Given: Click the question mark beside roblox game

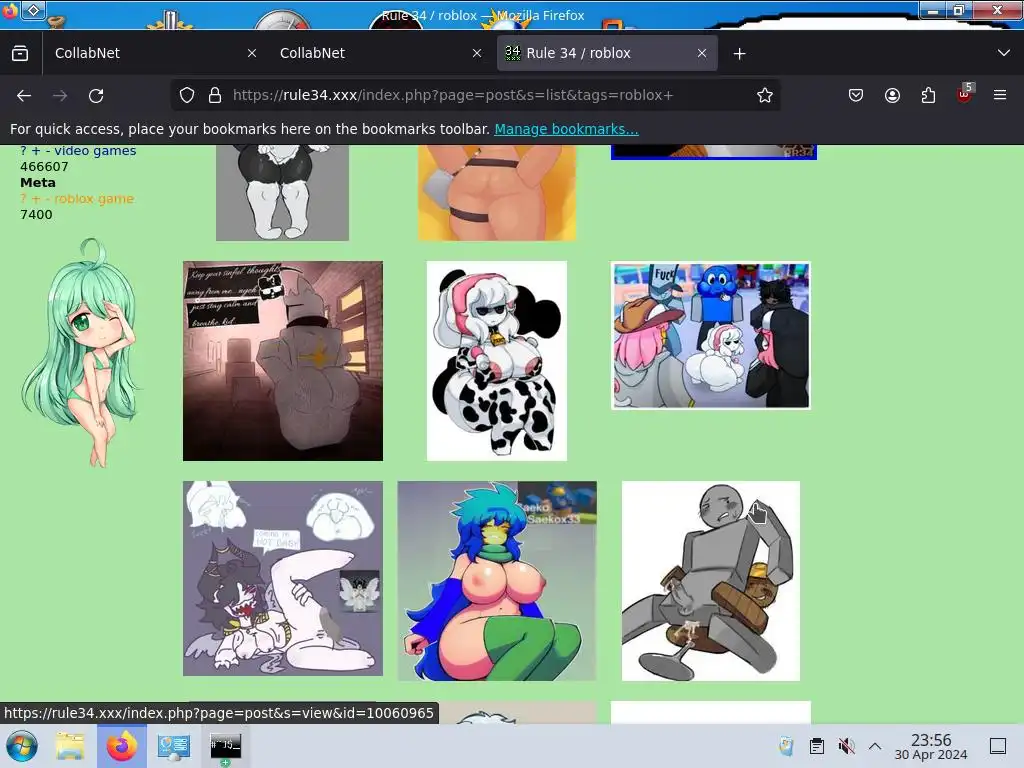Looking at the screenshot, I should 24,199.
